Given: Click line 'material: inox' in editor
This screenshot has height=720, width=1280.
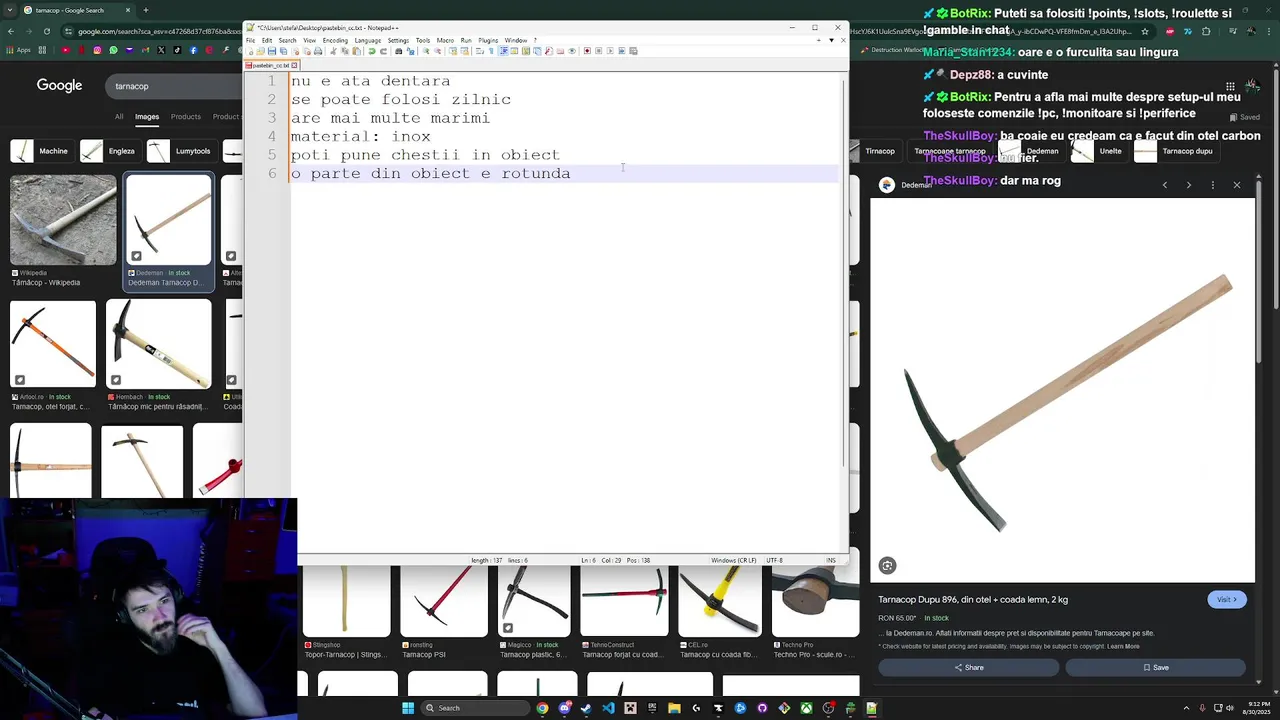Looking at the screenshot, I should [x=361, y=136].
